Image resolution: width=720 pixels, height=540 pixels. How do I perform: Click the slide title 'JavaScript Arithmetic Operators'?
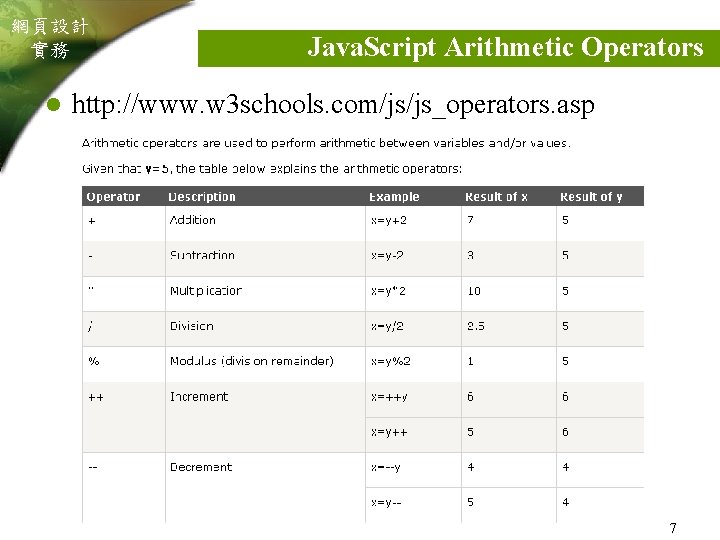click(505, 47)
